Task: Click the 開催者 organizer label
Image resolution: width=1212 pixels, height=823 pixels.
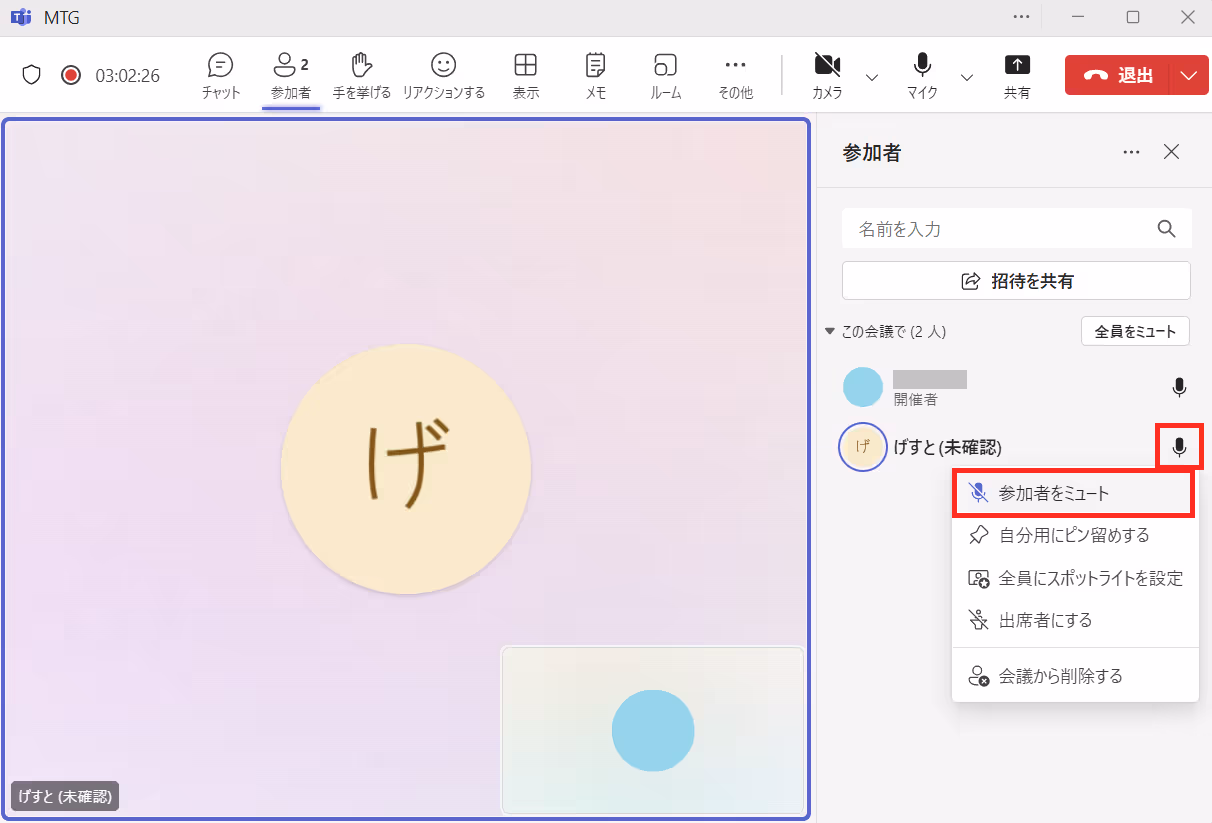Action: [x=915, y=399]
